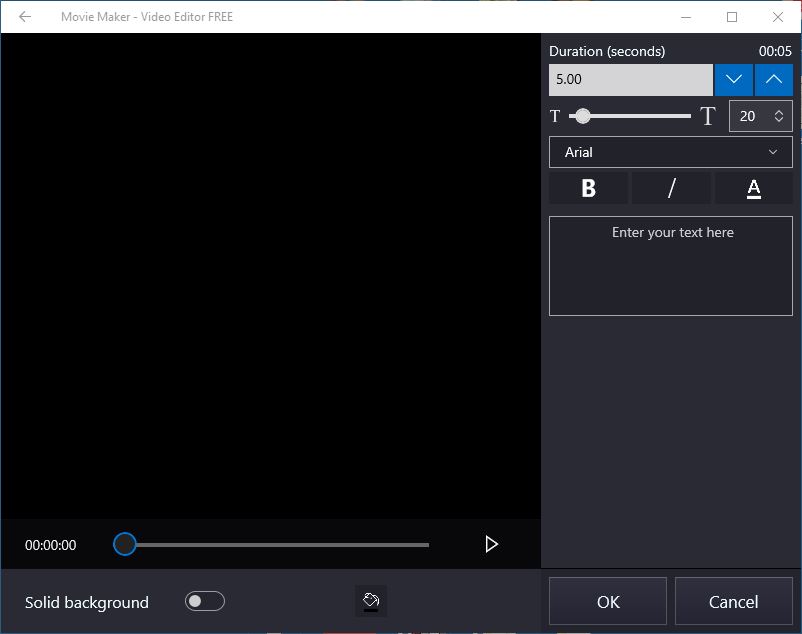802x634 pixels.
Task: Adjust the font size slider thumb
Action: [582, 116]
